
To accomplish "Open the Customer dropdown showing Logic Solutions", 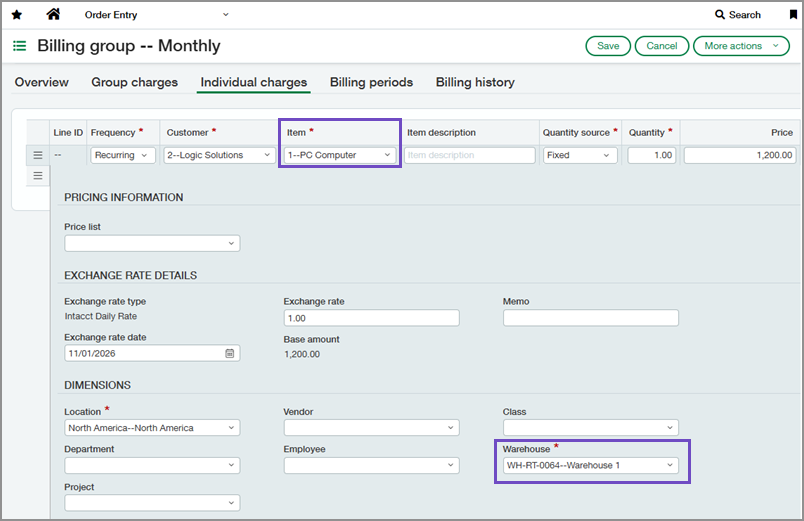I will (x=219, y=155).
